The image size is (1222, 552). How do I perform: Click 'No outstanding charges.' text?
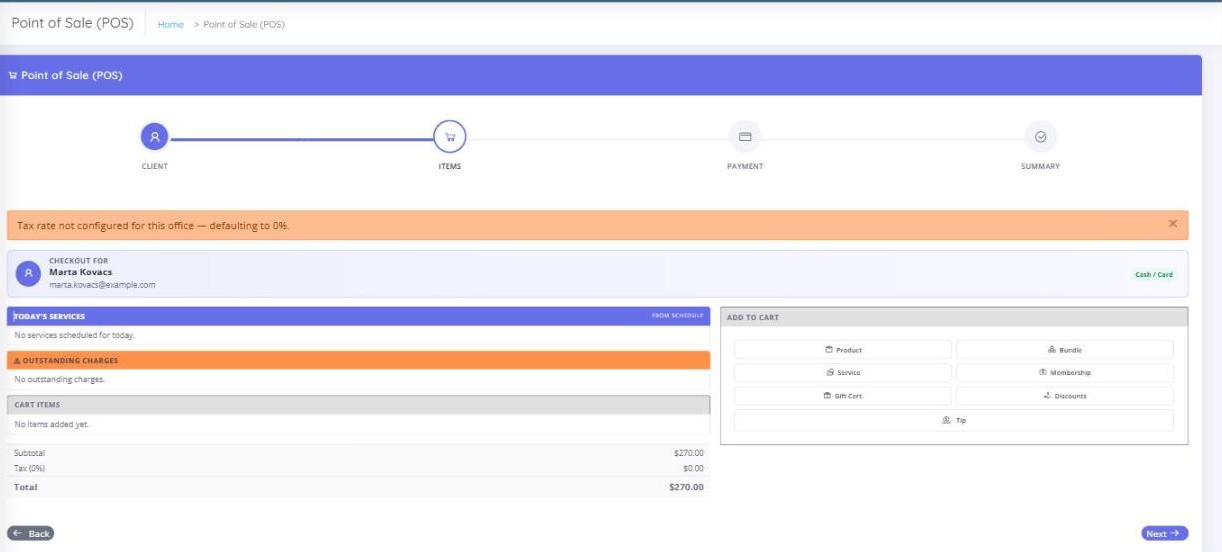[59, 379]
